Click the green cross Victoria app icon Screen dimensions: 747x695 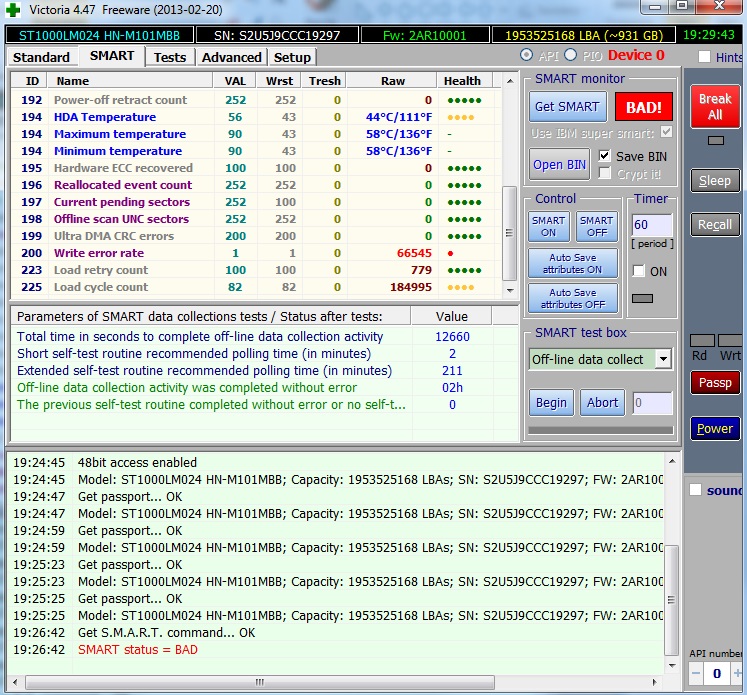click(x=13, y=10)
